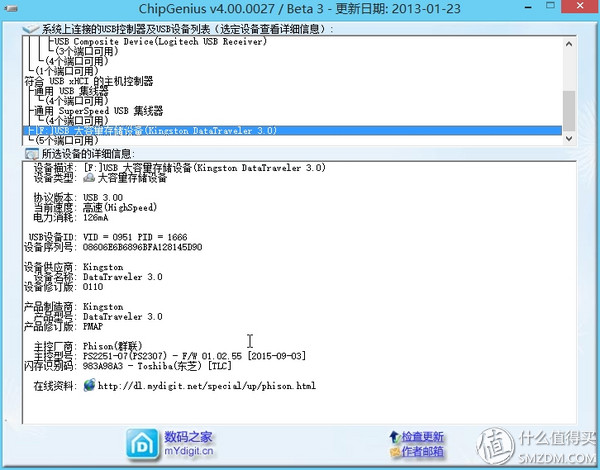Click device list scrollbar down arrow
The height and width of the screenshot is (470, 600).
coord(569,138)
